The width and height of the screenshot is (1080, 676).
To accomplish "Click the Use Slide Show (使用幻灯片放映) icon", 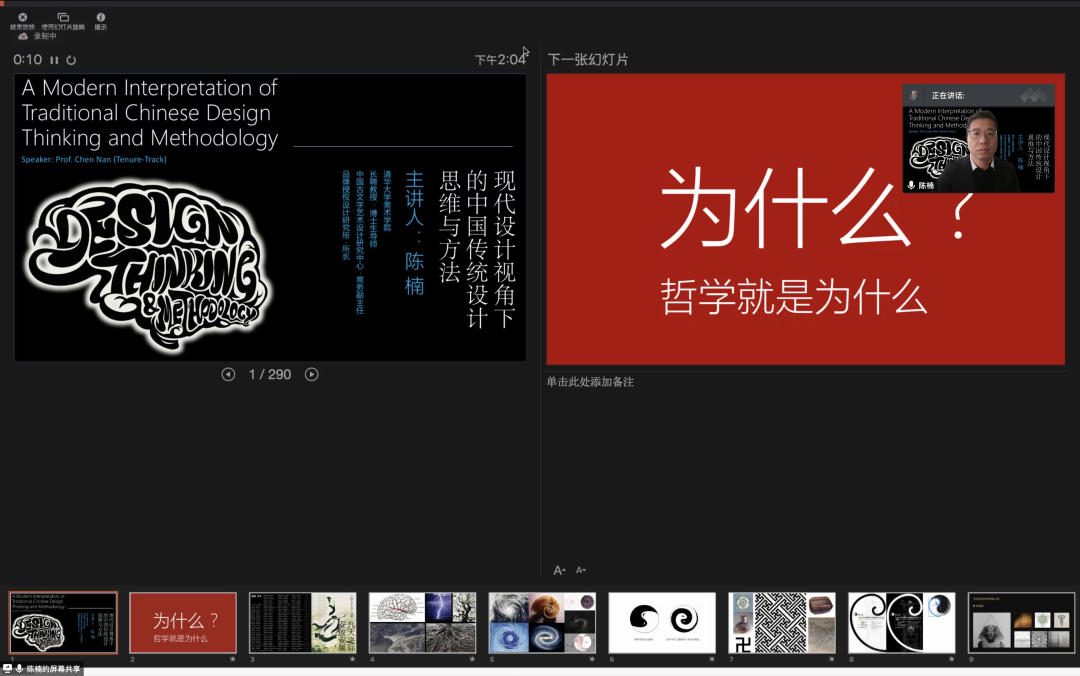I will tap(63, 17).
